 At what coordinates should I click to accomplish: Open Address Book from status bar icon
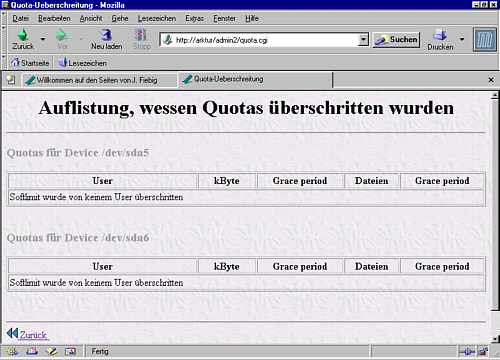[70, 351]
